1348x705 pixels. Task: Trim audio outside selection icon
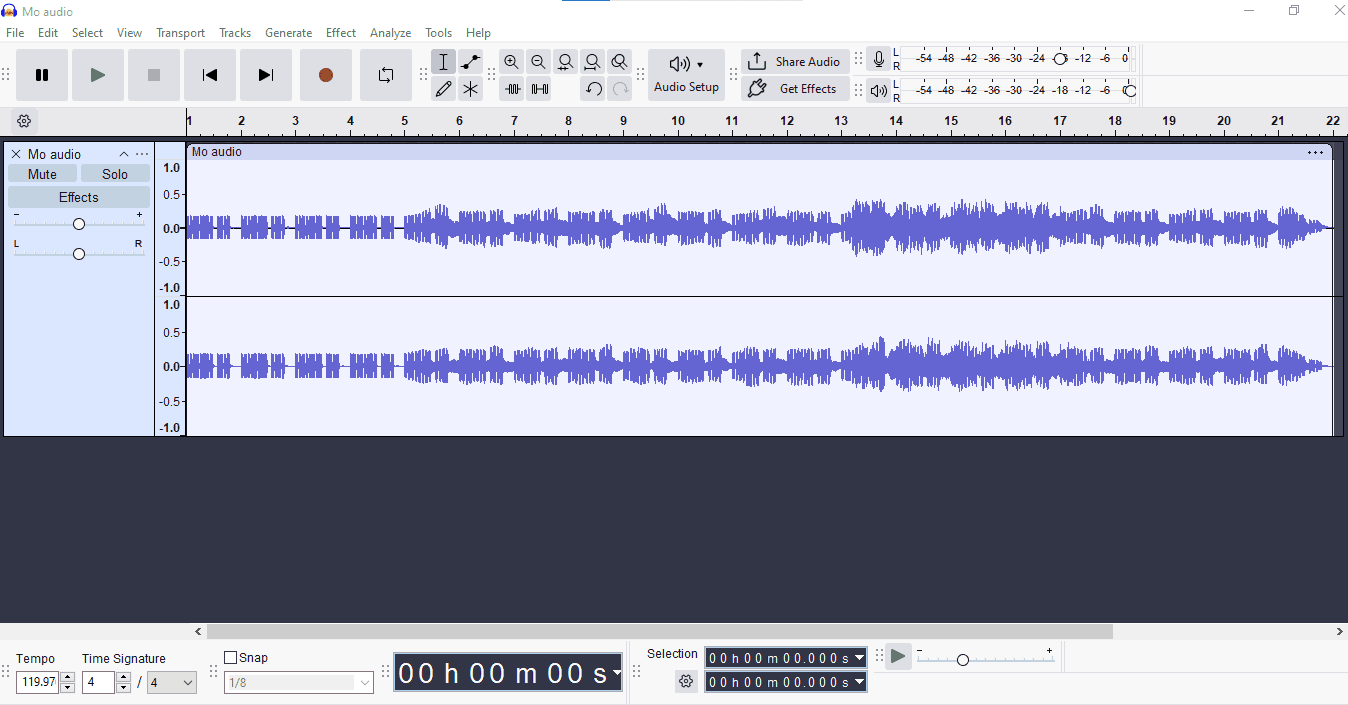click(x=512, y=89)
